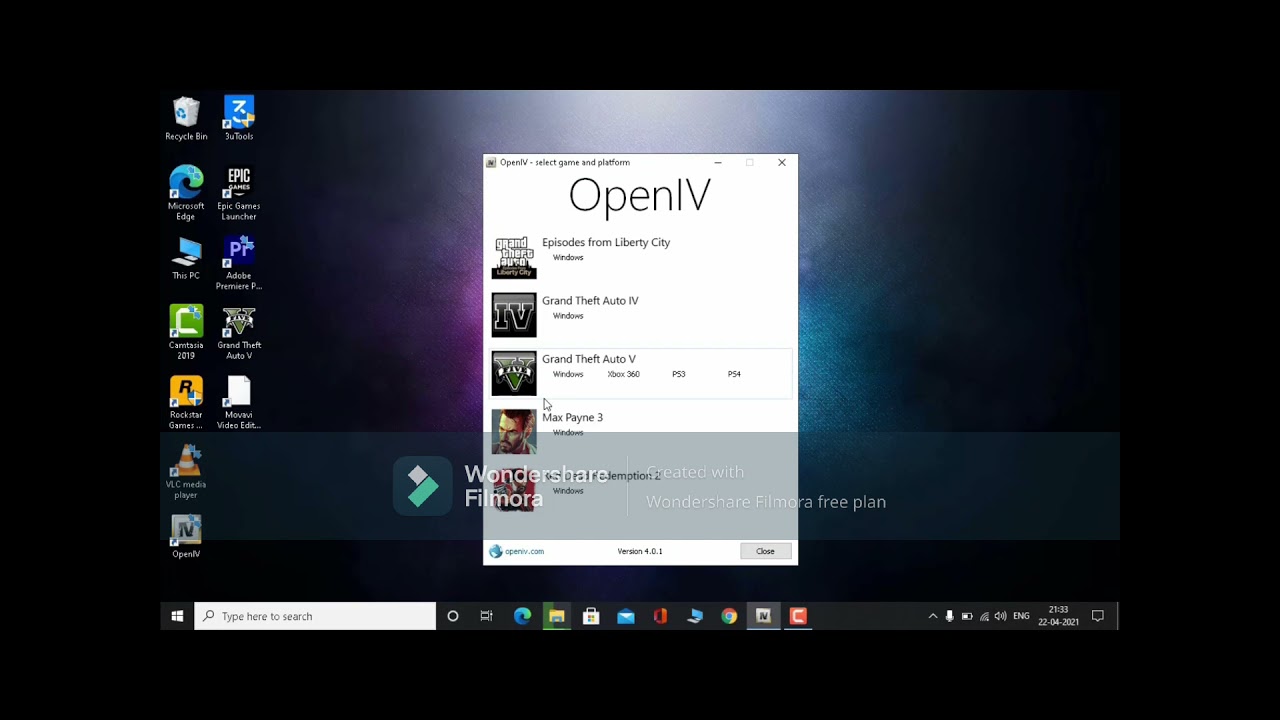Click the Grand Theft Auto V title text
The image size is (1280, 720).
(x=589, y=359)
